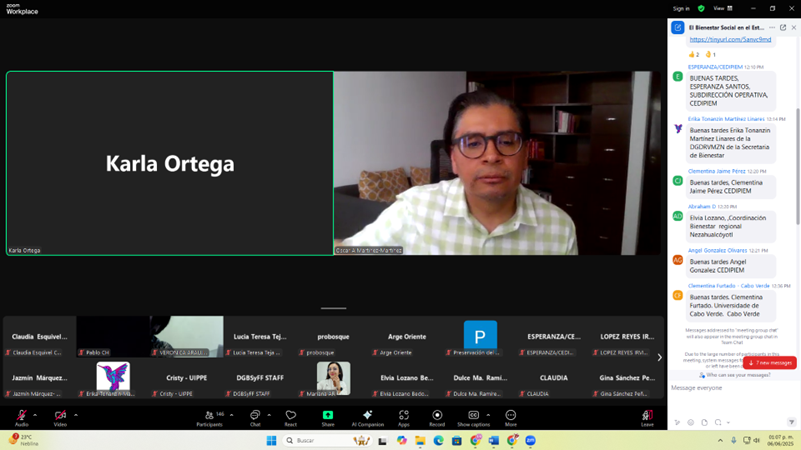Expand the audio options arrow beside Audio
This screenshot has width=801, height=450.
coord(35,415)
